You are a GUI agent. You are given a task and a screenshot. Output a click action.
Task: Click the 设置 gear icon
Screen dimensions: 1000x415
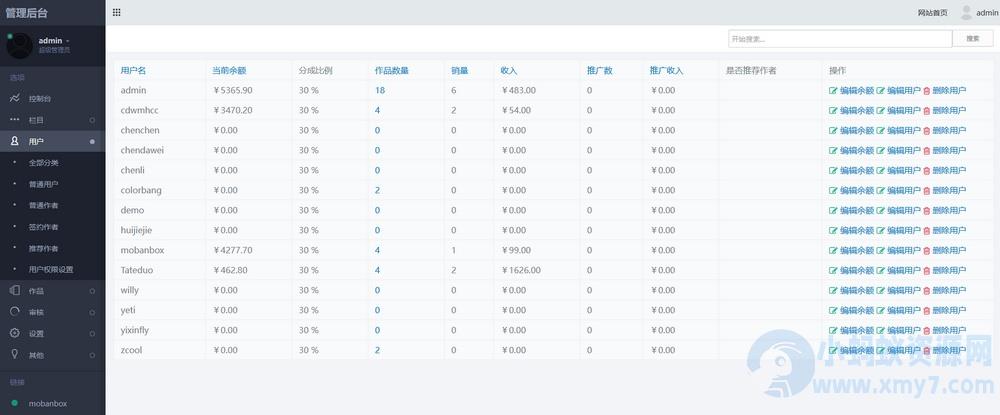coord(15,333)
